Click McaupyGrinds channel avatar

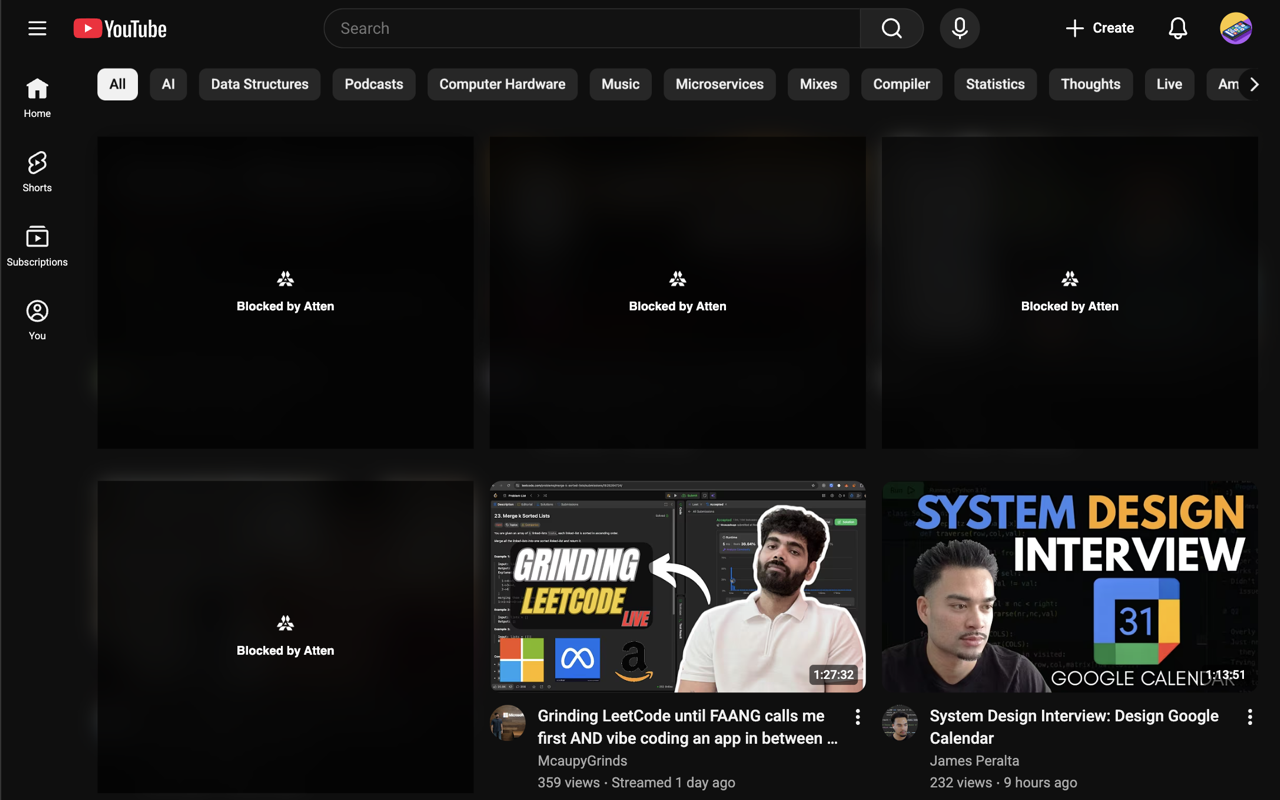click(x=508, y=723)
